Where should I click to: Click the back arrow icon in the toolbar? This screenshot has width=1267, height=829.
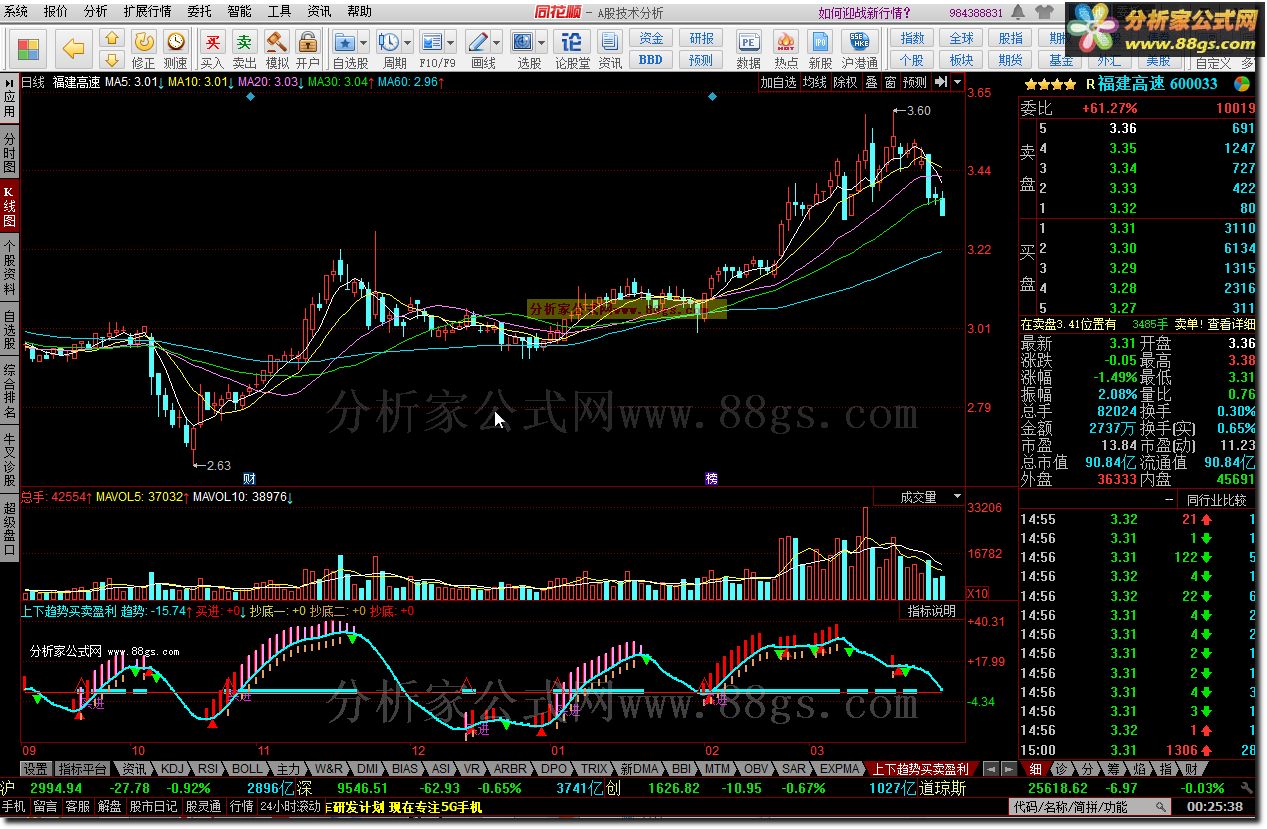73,48
